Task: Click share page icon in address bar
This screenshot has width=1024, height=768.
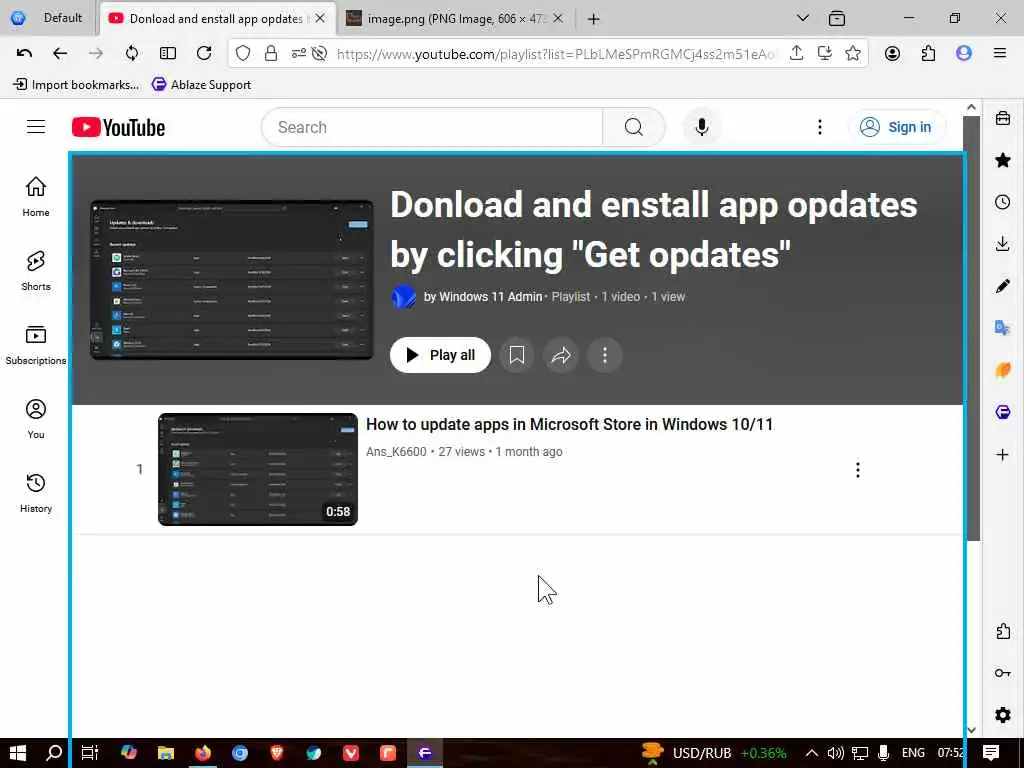Action: pos(796,54)
